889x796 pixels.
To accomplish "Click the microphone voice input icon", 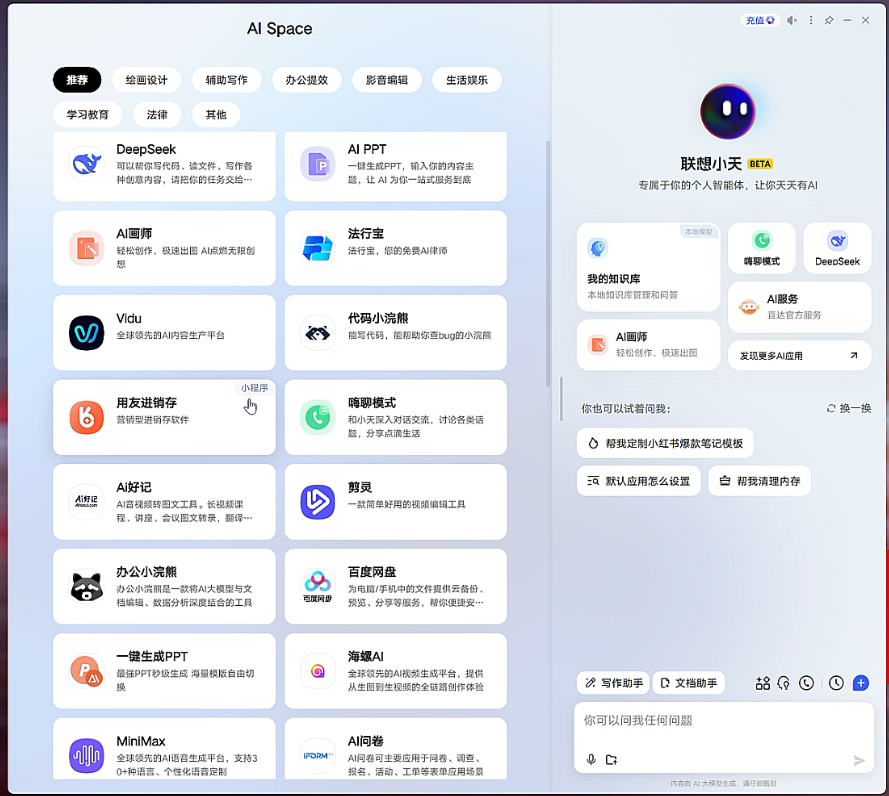I will pyautogui.click(x=591, y=760).
